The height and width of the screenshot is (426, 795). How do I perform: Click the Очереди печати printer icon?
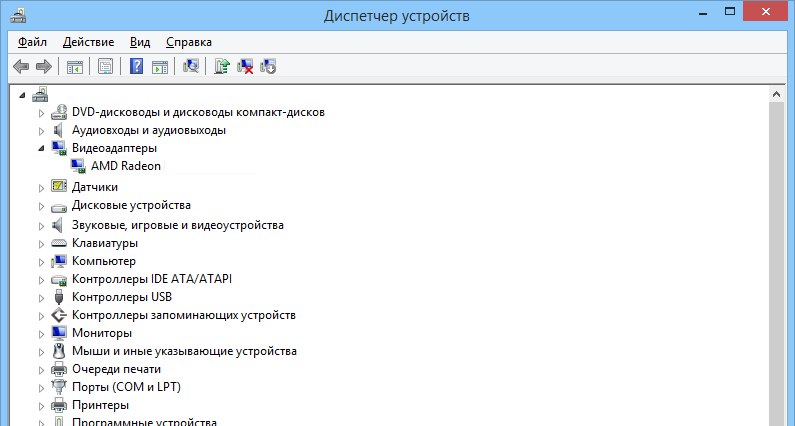tap(59, 369)
